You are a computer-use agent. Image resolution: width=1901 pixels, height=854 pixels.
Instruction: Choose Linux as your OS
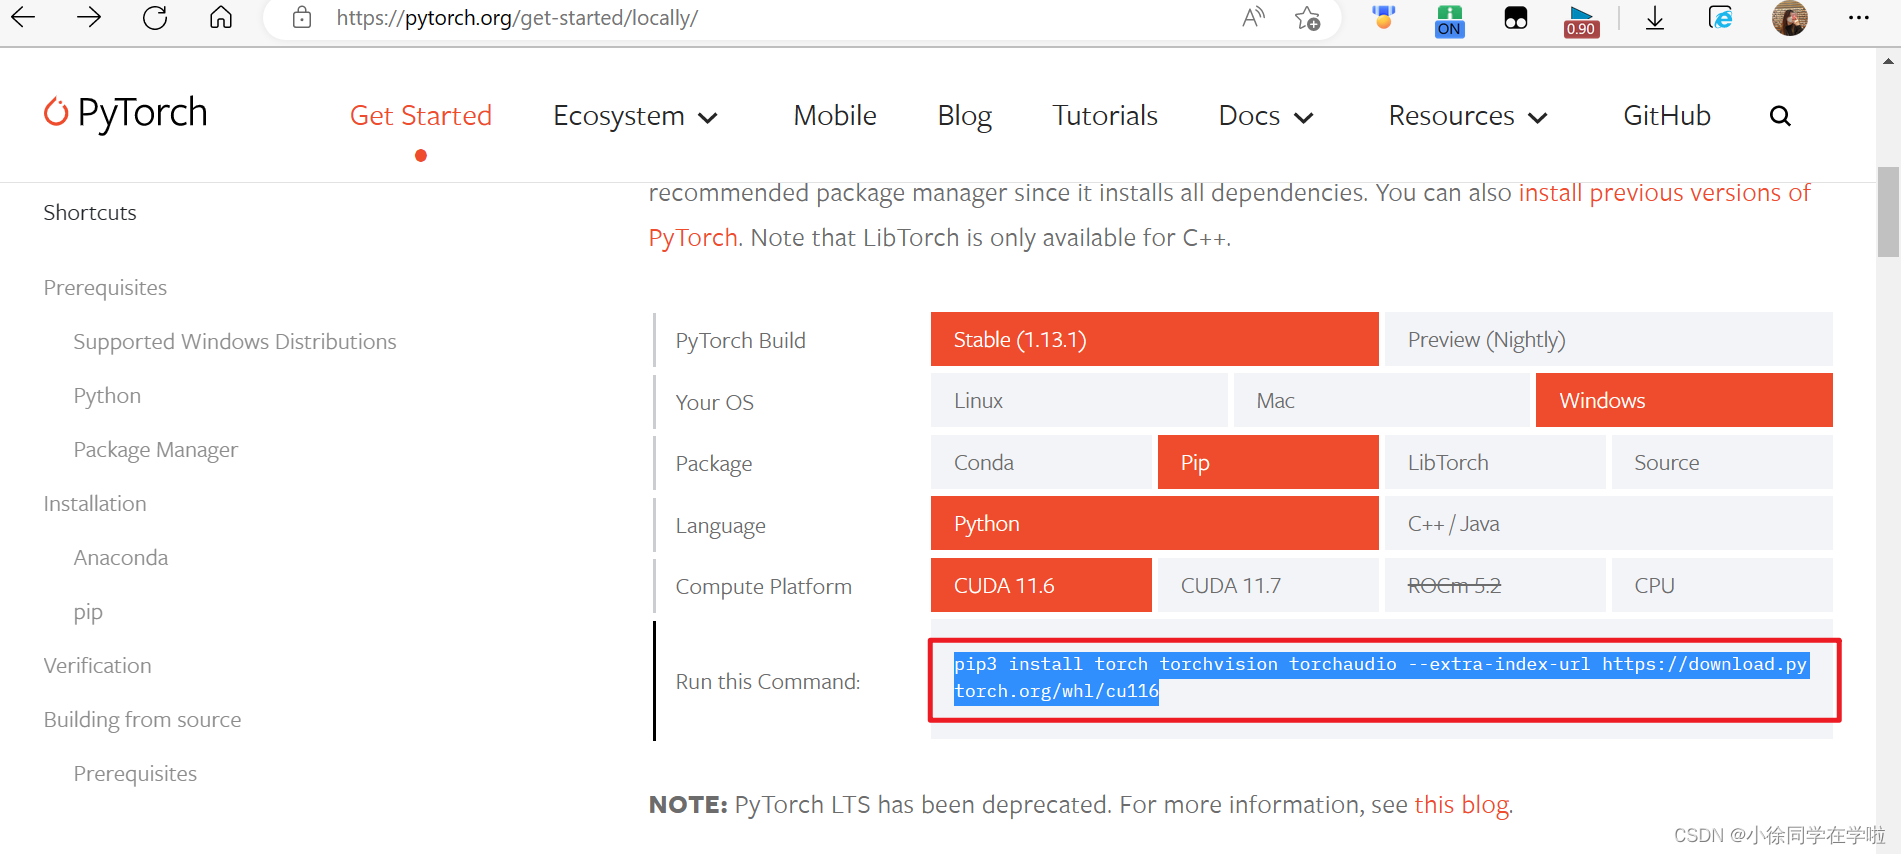tap(1079, 400)
